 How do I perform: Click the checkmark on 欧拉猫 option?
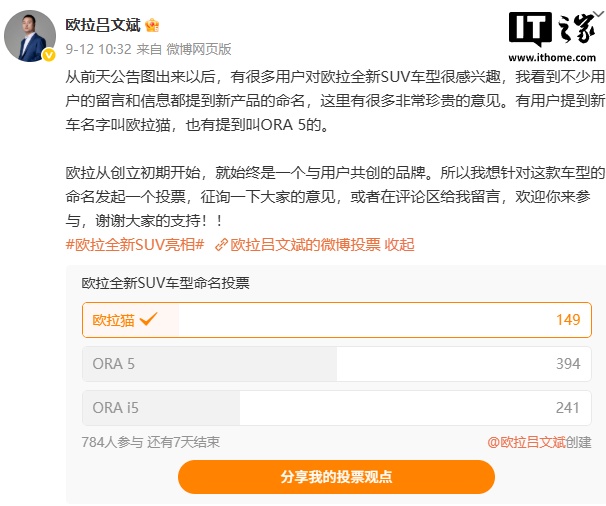(x=149, y=320)
